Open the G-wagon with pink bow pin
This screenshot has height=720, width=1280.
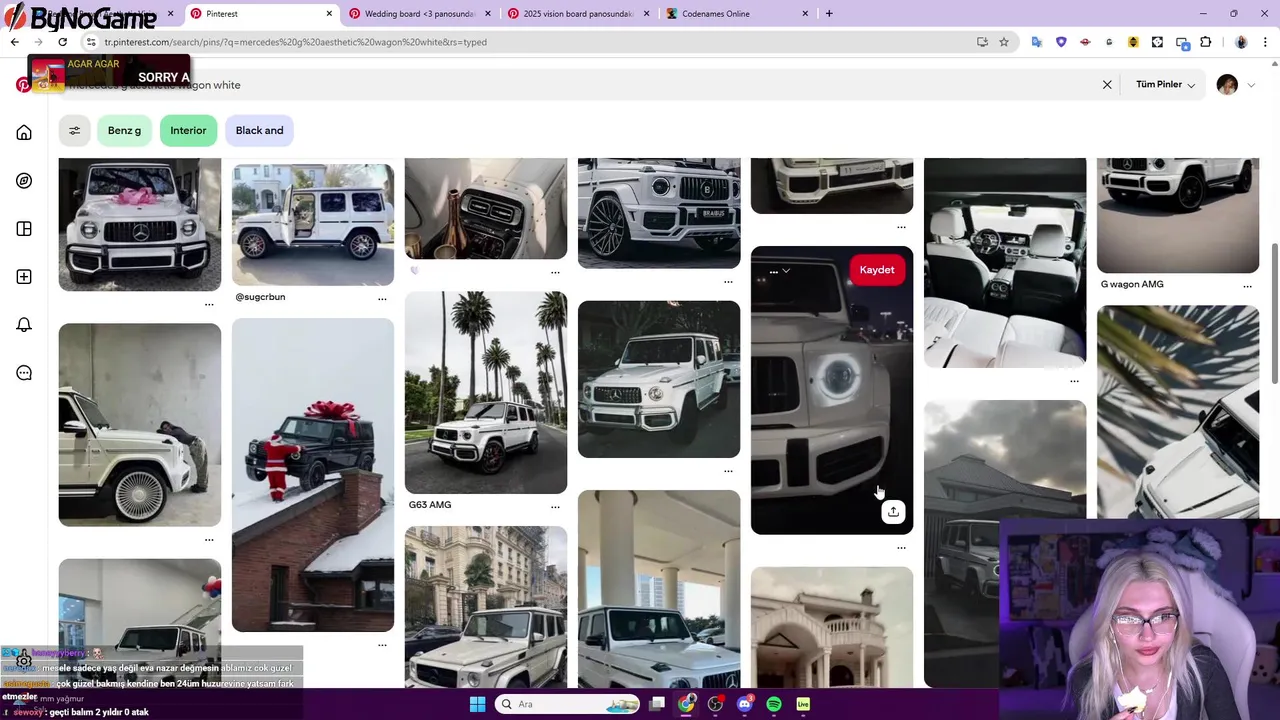(140, 224)
